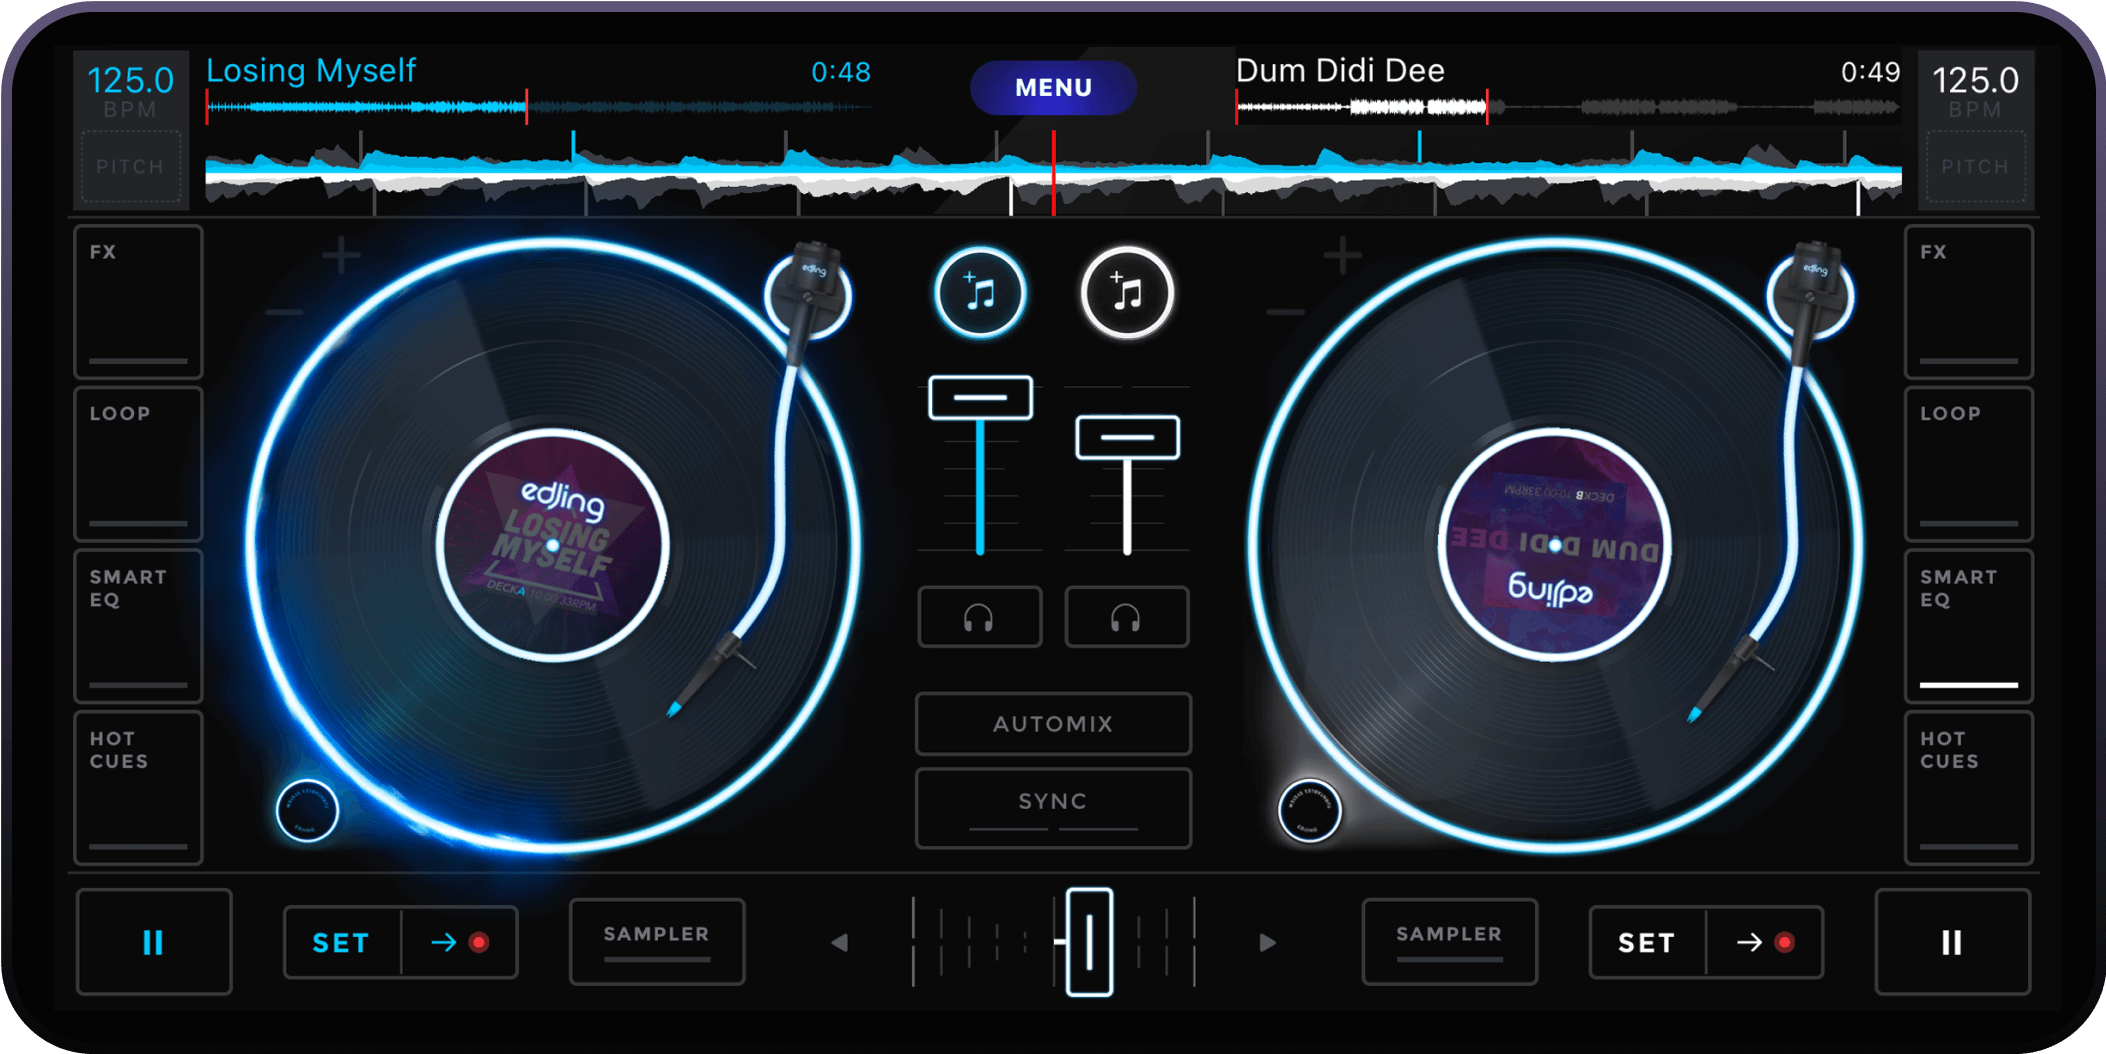Nudge crossfader left with arrow
Screen dimensions: 2106x1054
pos(840,942)
